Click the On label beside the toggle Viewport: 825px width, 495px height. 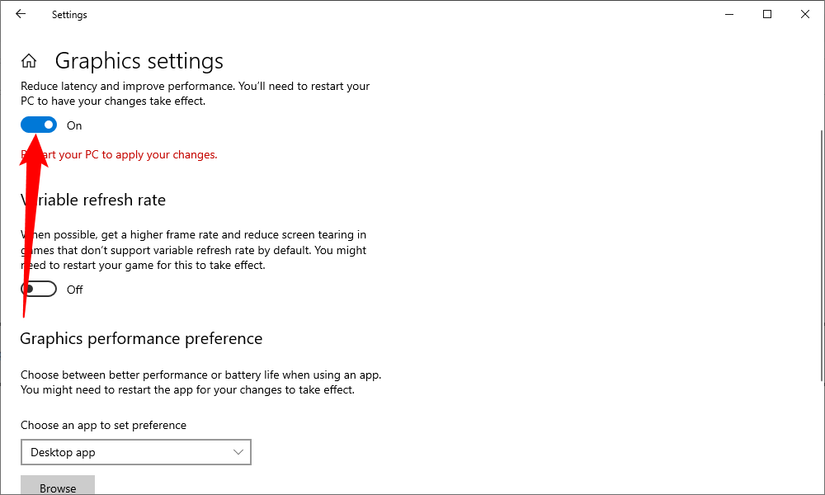click(75, 126)
